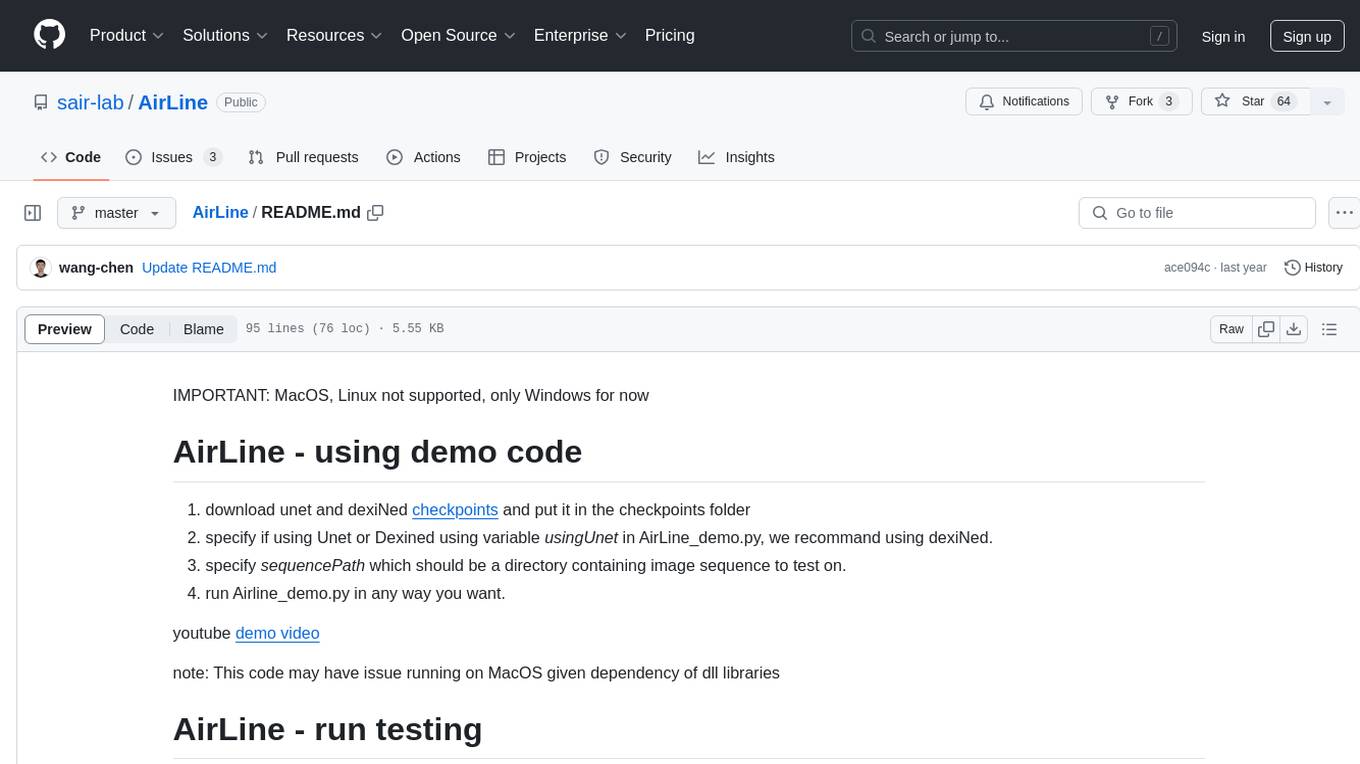The width and height of the screenshot is (1360, 764).
Task: Expand the Open Source menu
Action: tap(458, 35)
